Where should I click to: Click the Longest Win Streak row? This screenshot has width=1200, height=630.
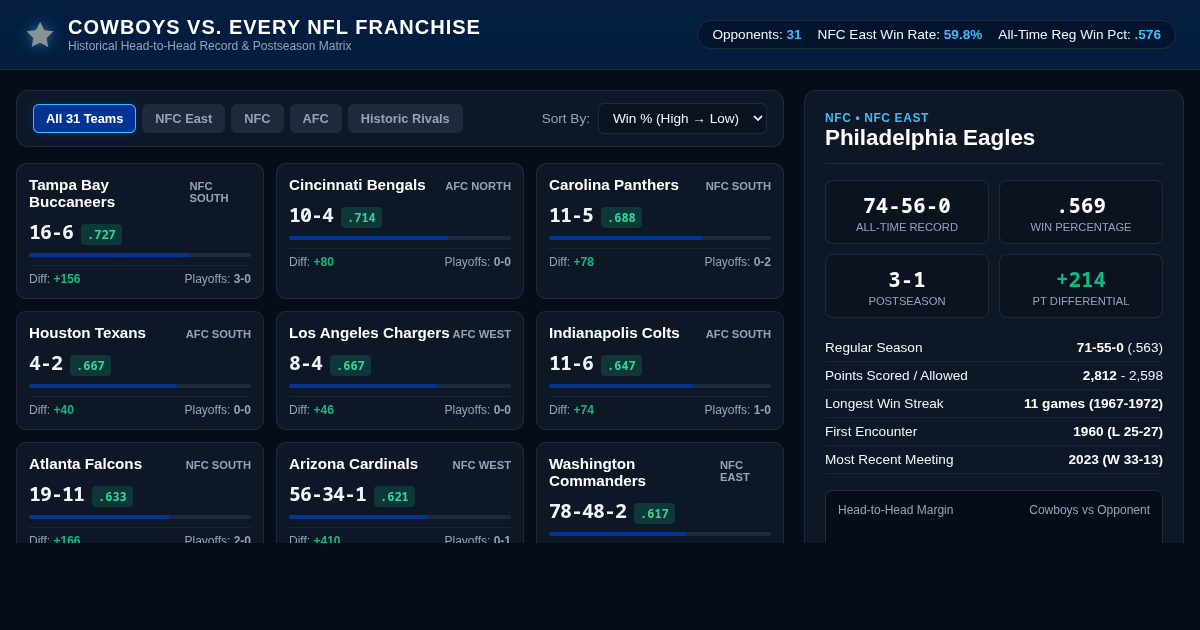tap(994, 403)
